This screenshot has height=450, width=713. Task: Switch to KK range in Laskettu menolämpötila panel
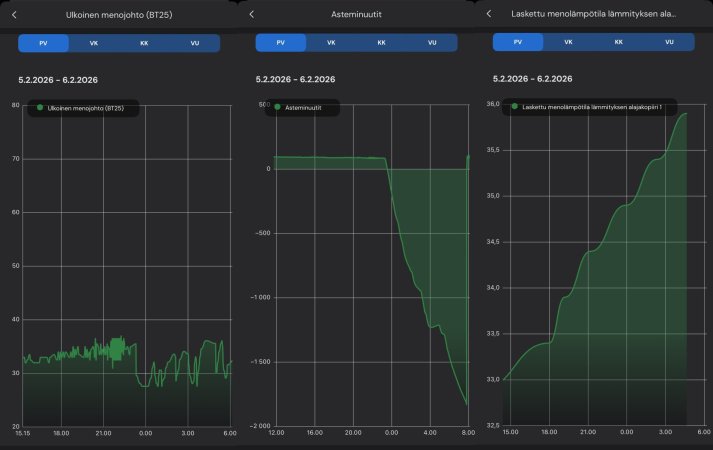click(619, 43)
